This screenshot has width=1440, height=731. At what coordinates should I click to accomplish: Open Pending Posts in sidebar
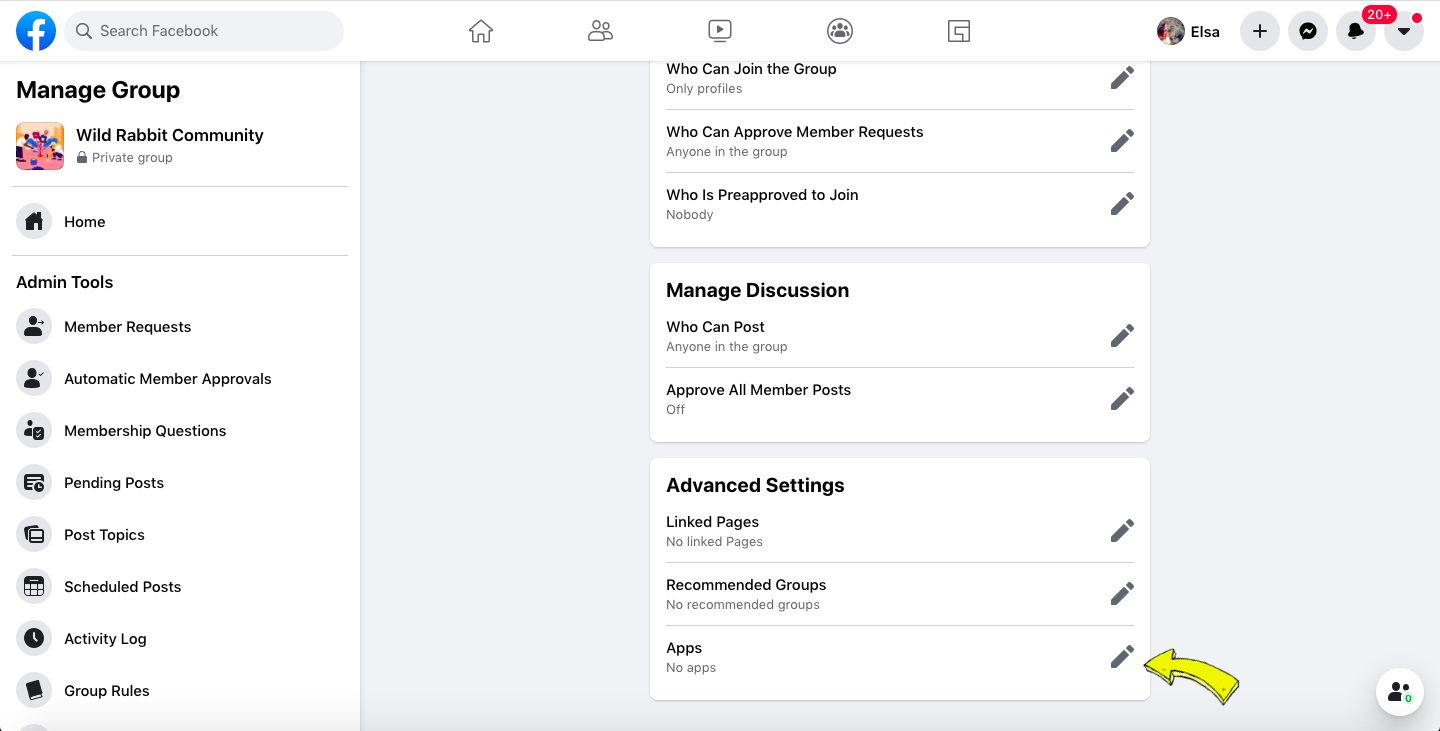click(180, 483)
